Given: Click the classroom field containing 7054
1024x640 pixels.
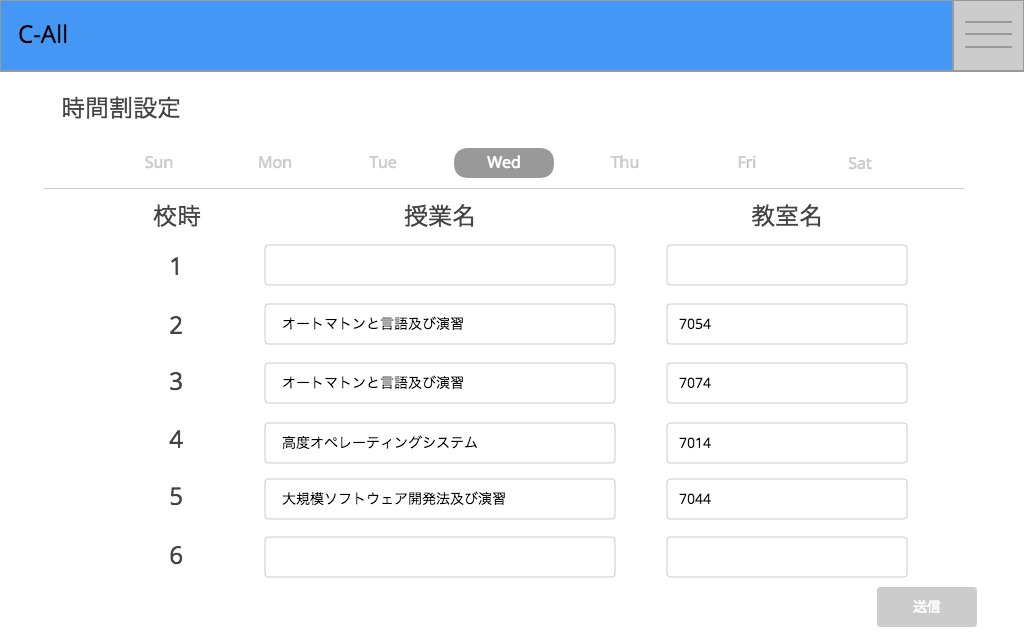Looking at the screenshot, I should tap(786, 323).
